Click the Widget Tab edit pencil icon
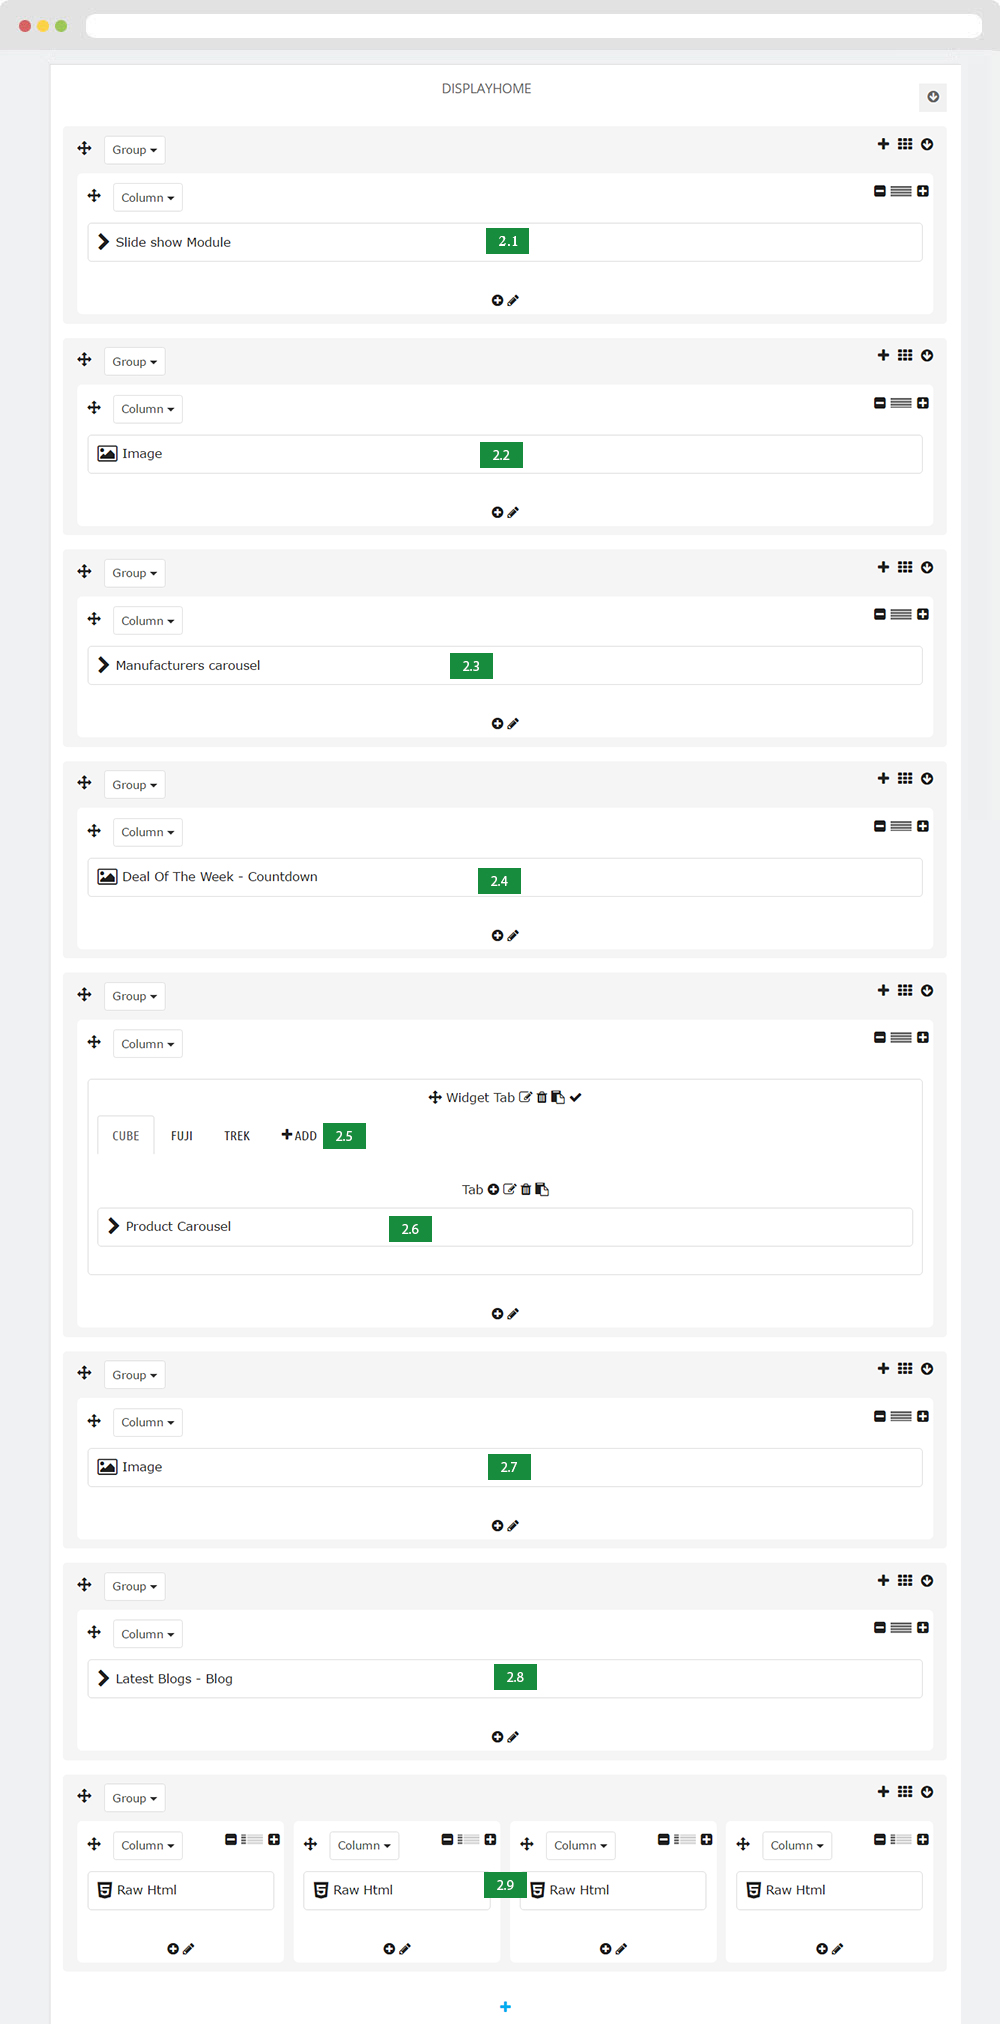This screenshot has width=1000, height=2024. pyautogui.click(x=526, y=1097)
